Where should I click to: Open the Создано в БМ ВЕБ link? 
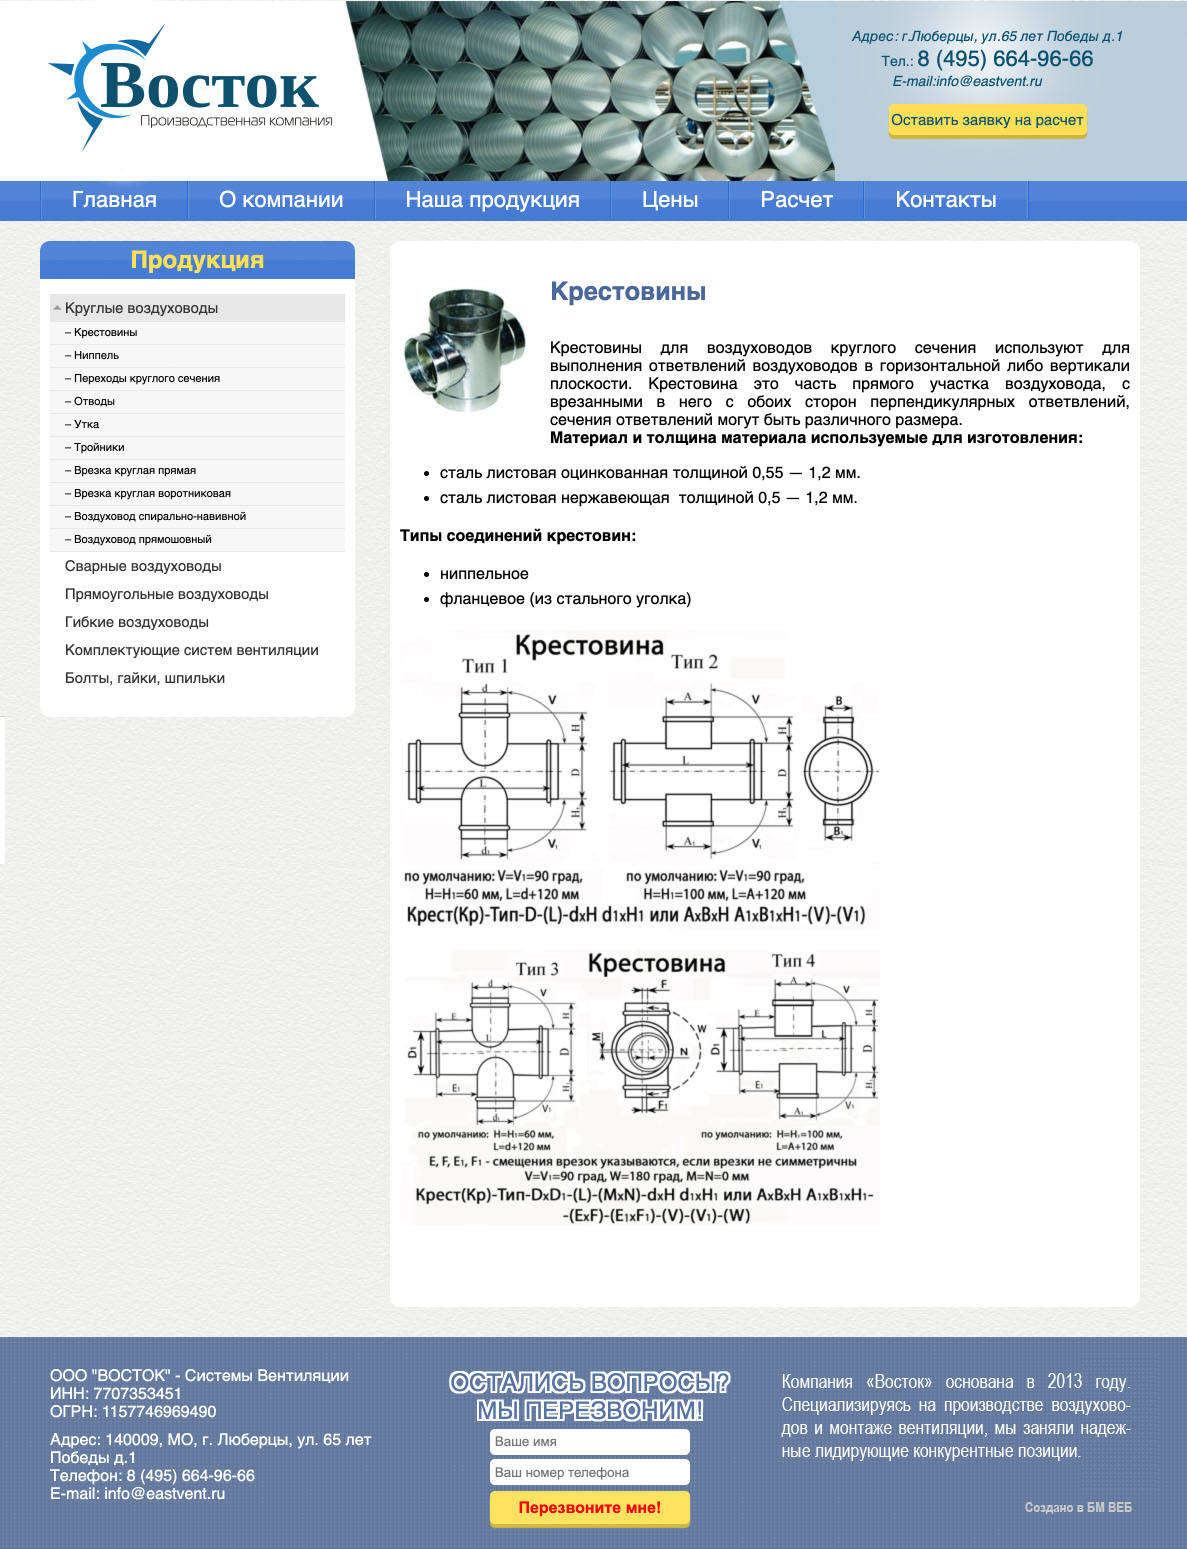pyautogui.click(x=1078, y=1507)
